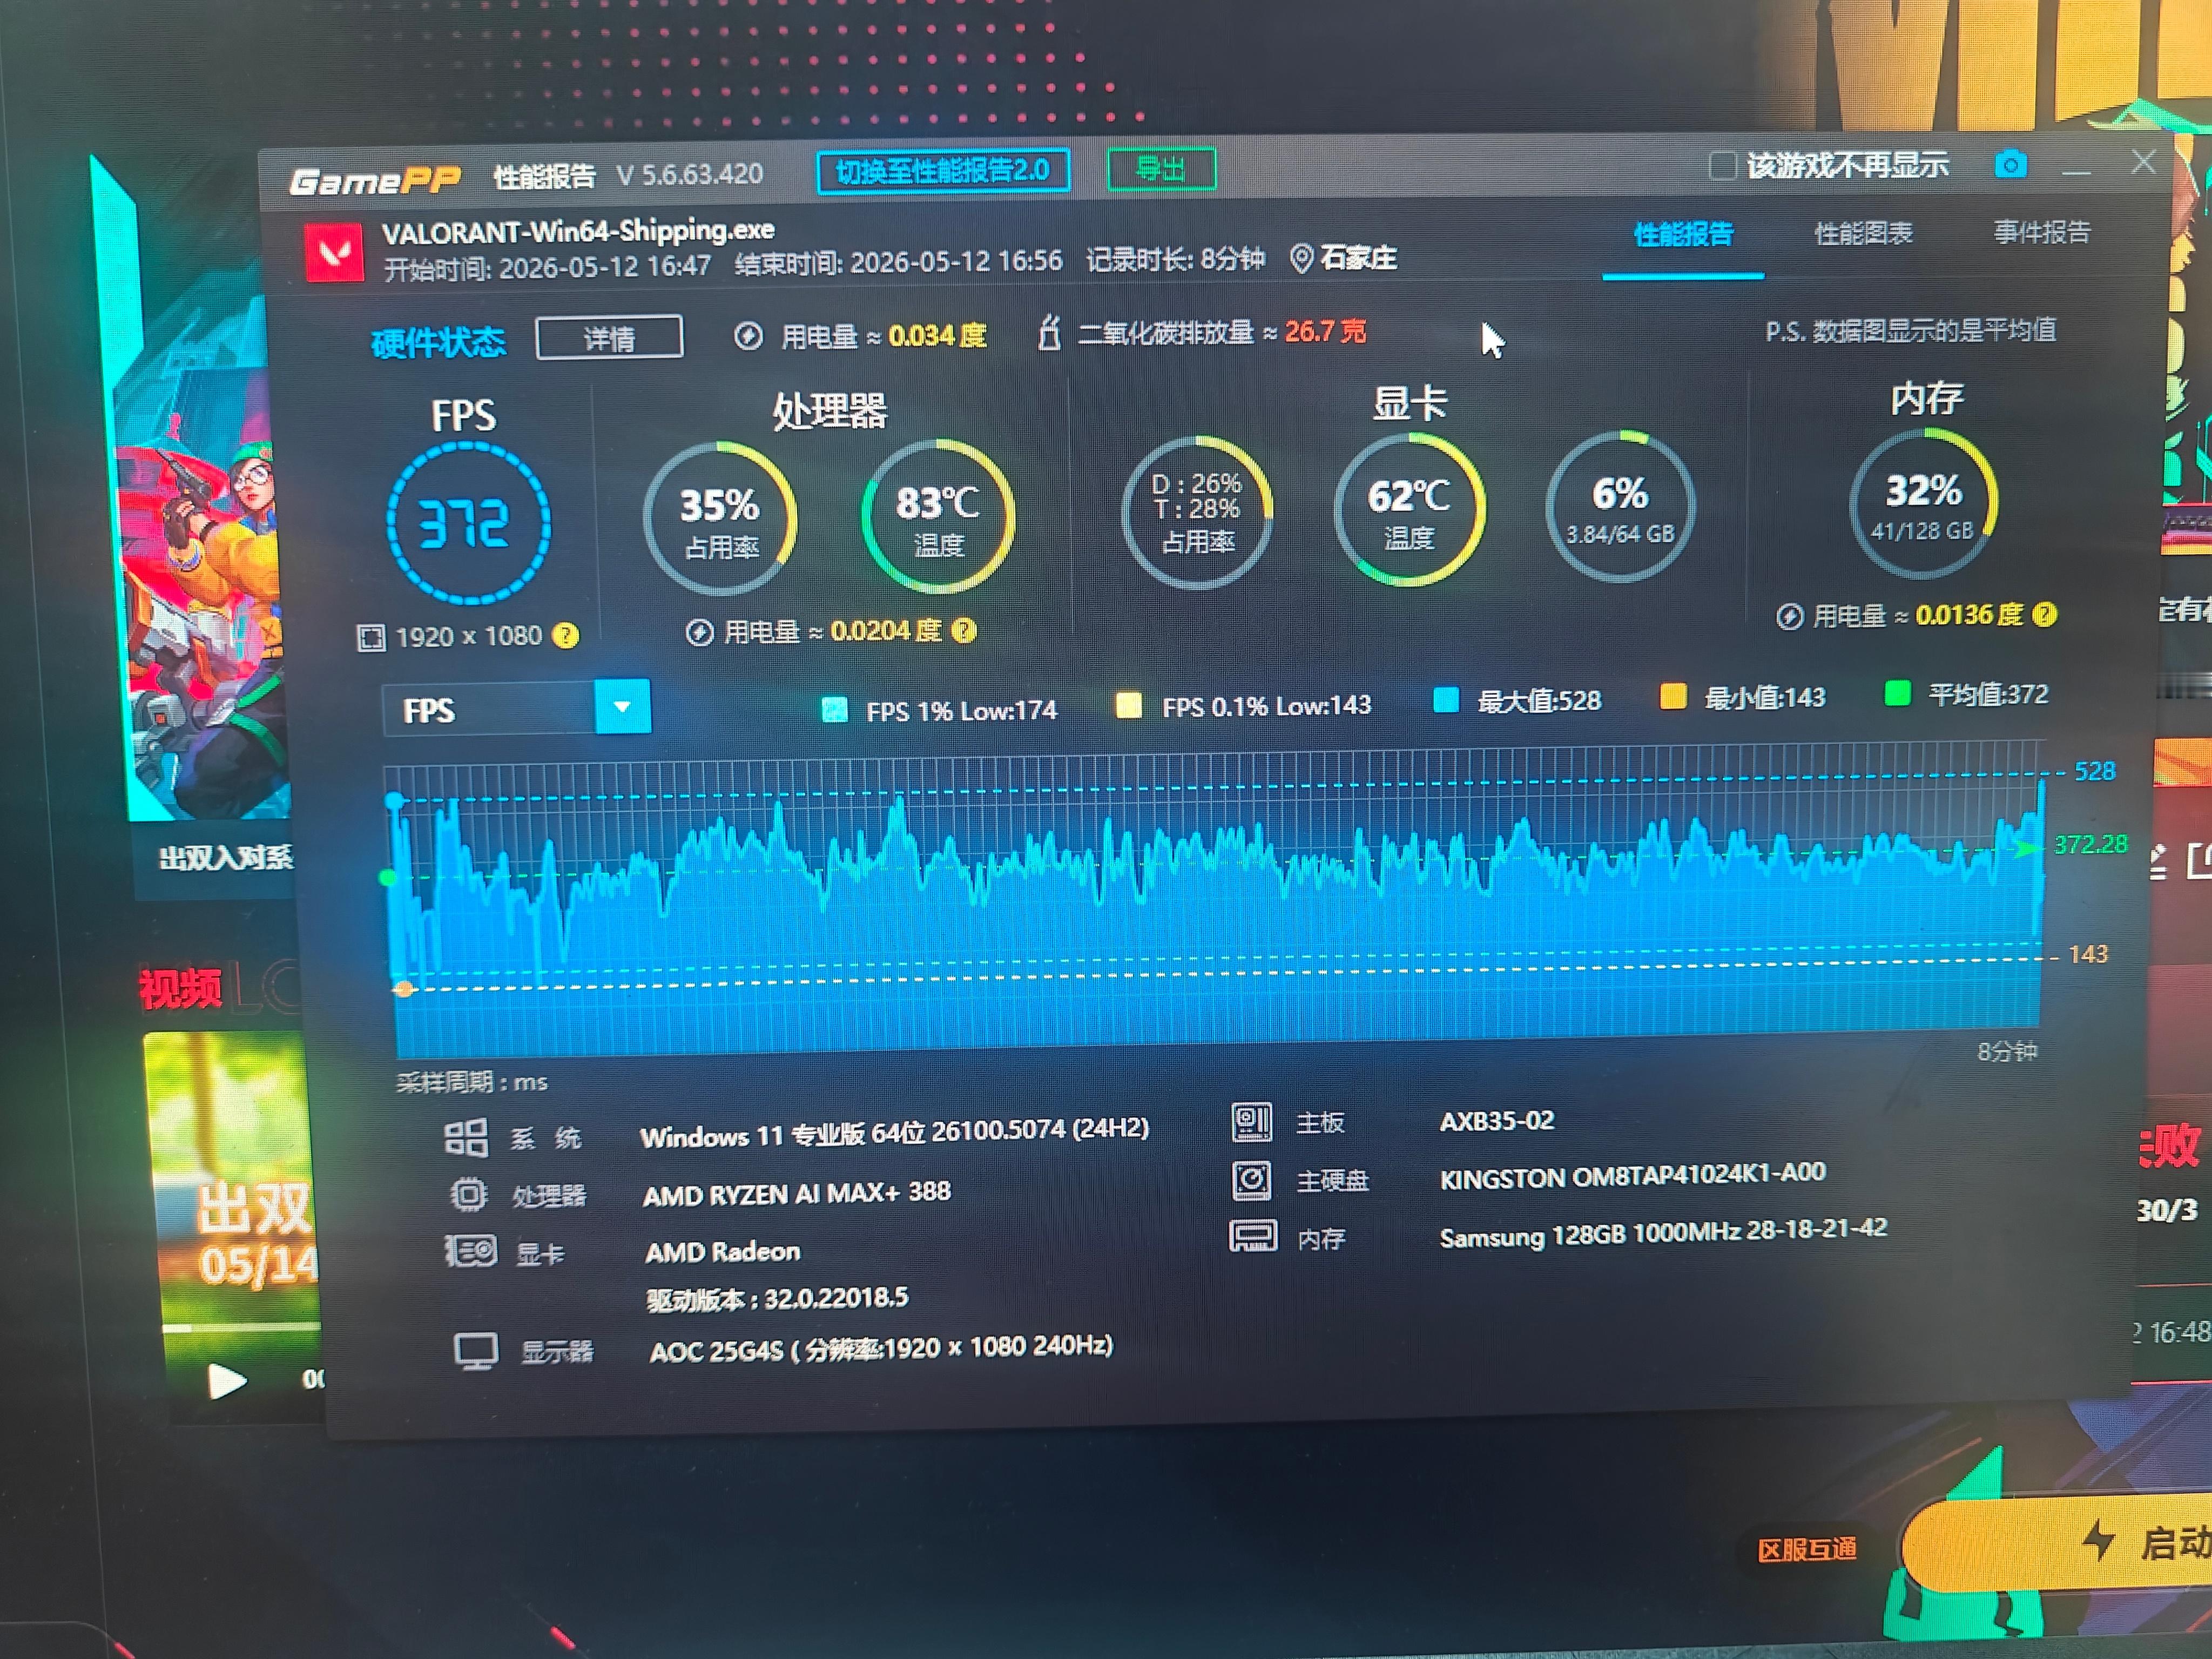
Task: Click the 最小值:143 orange legend swatch
Action: point(1673,696)
